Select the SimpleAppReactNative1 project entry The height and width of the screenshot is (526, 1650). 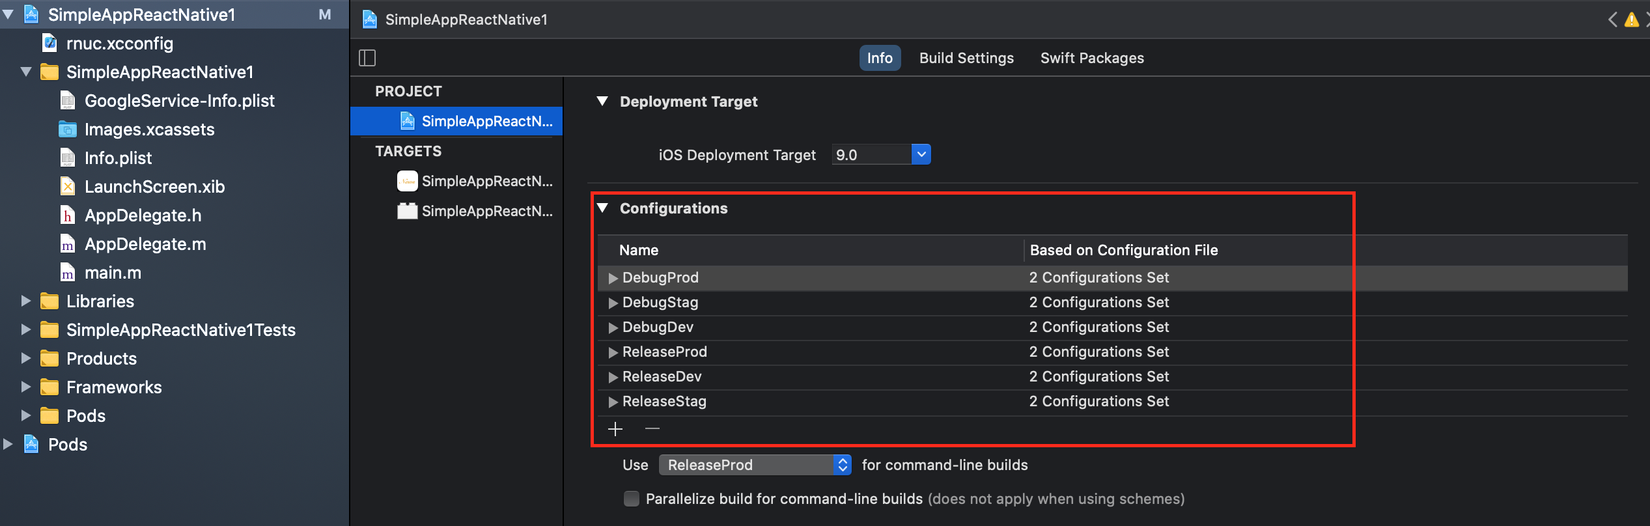pyautogui.click(x=486, y=121)
